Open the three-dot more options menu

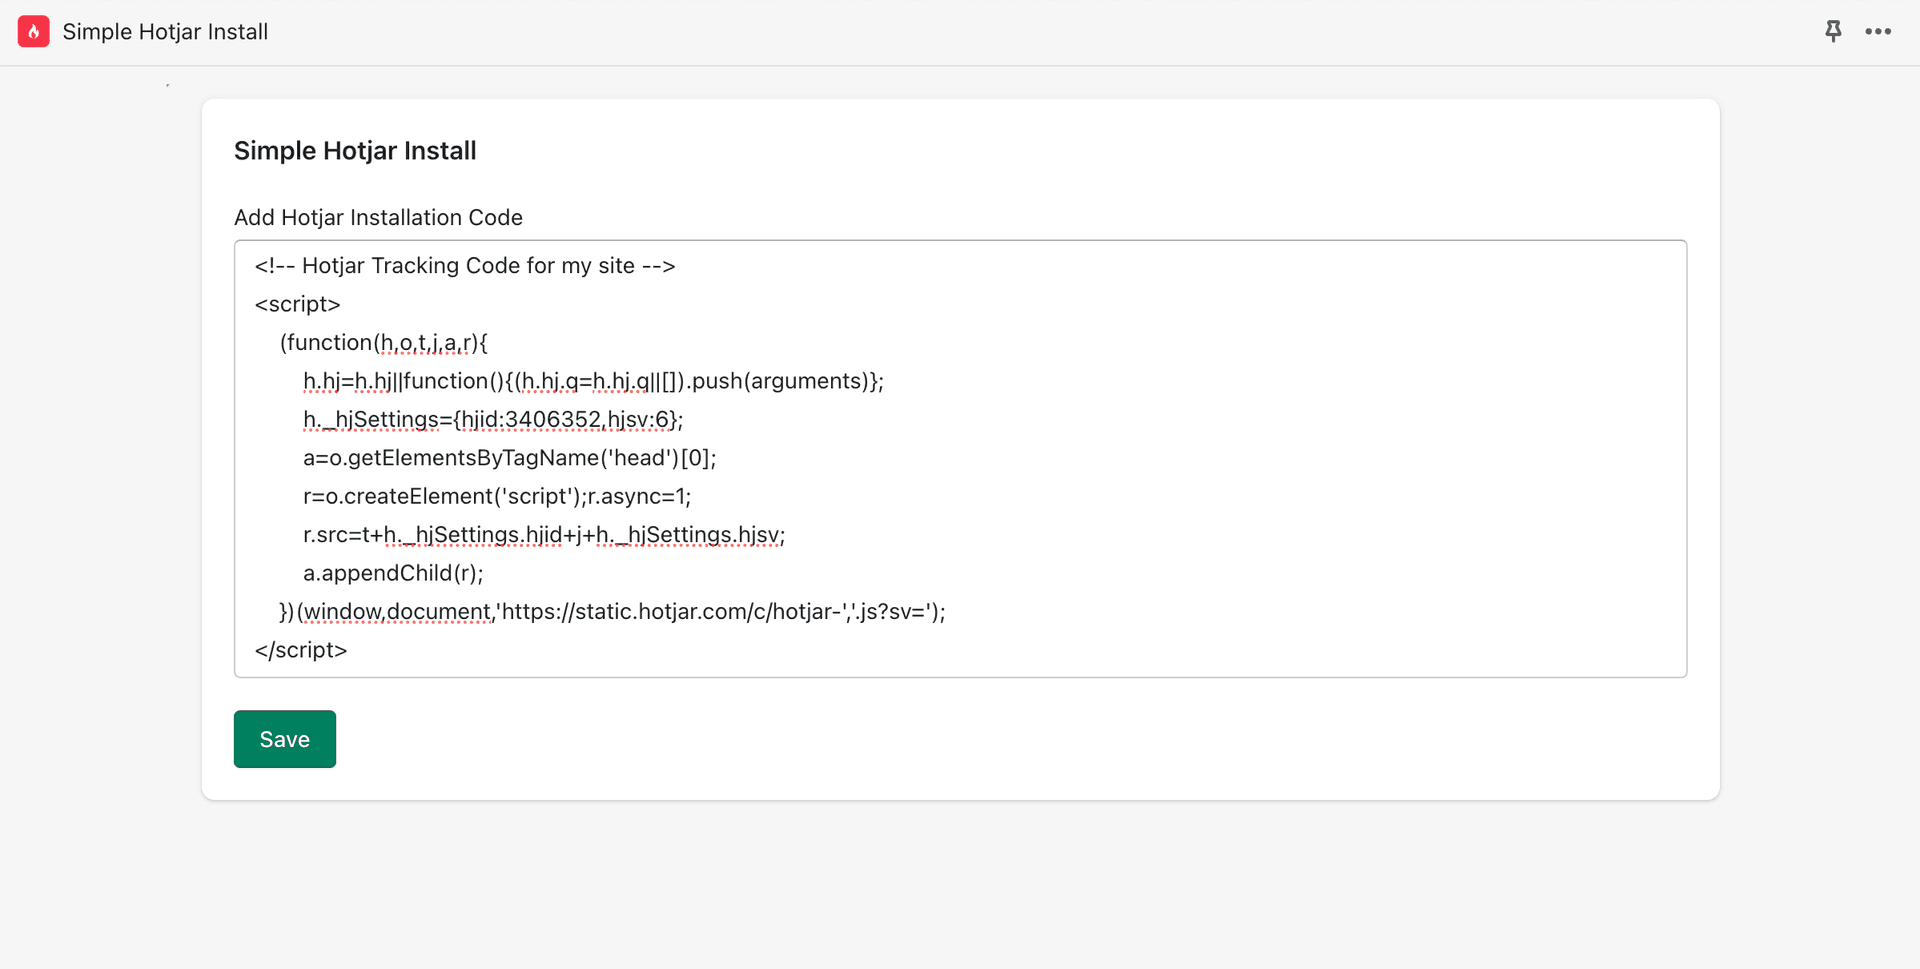1878,32
